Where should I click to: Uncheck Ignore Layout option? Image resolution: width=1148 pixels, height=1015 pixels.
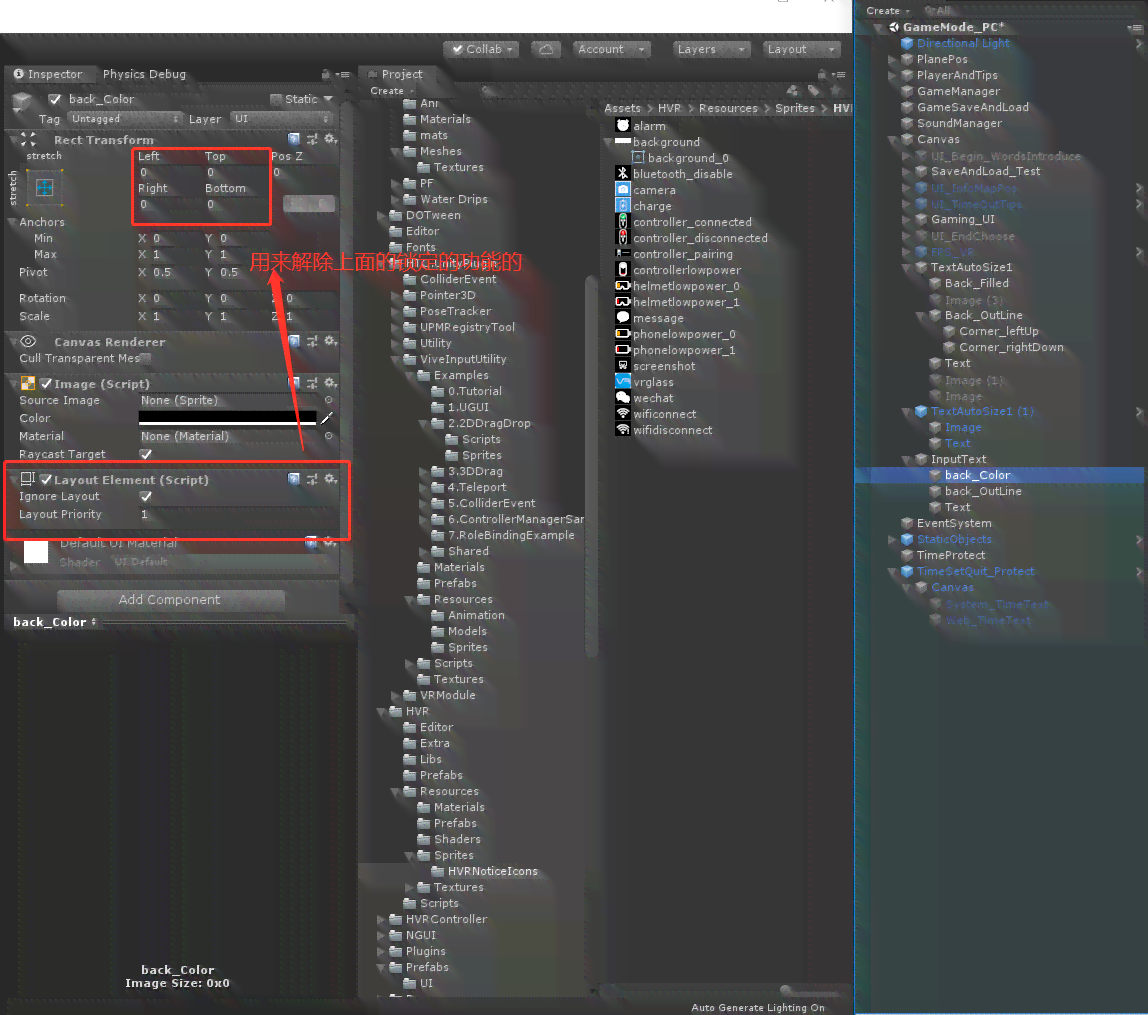(146, 497)
